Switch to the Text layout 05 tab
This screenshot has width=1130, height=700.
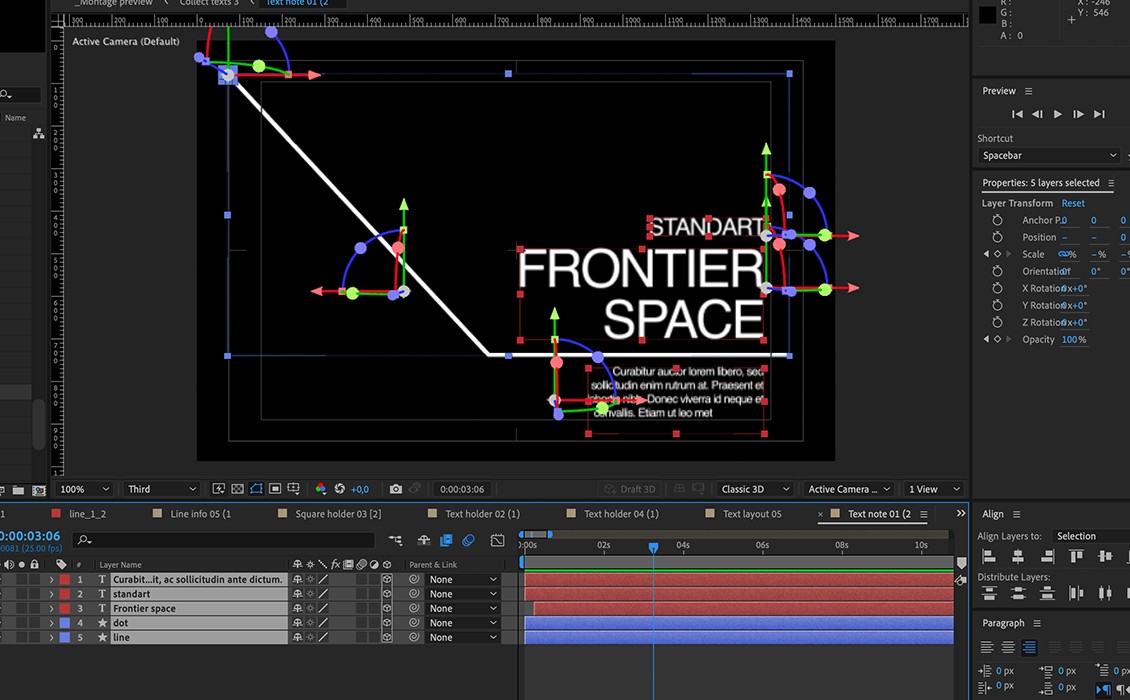[x=752, y=514]
